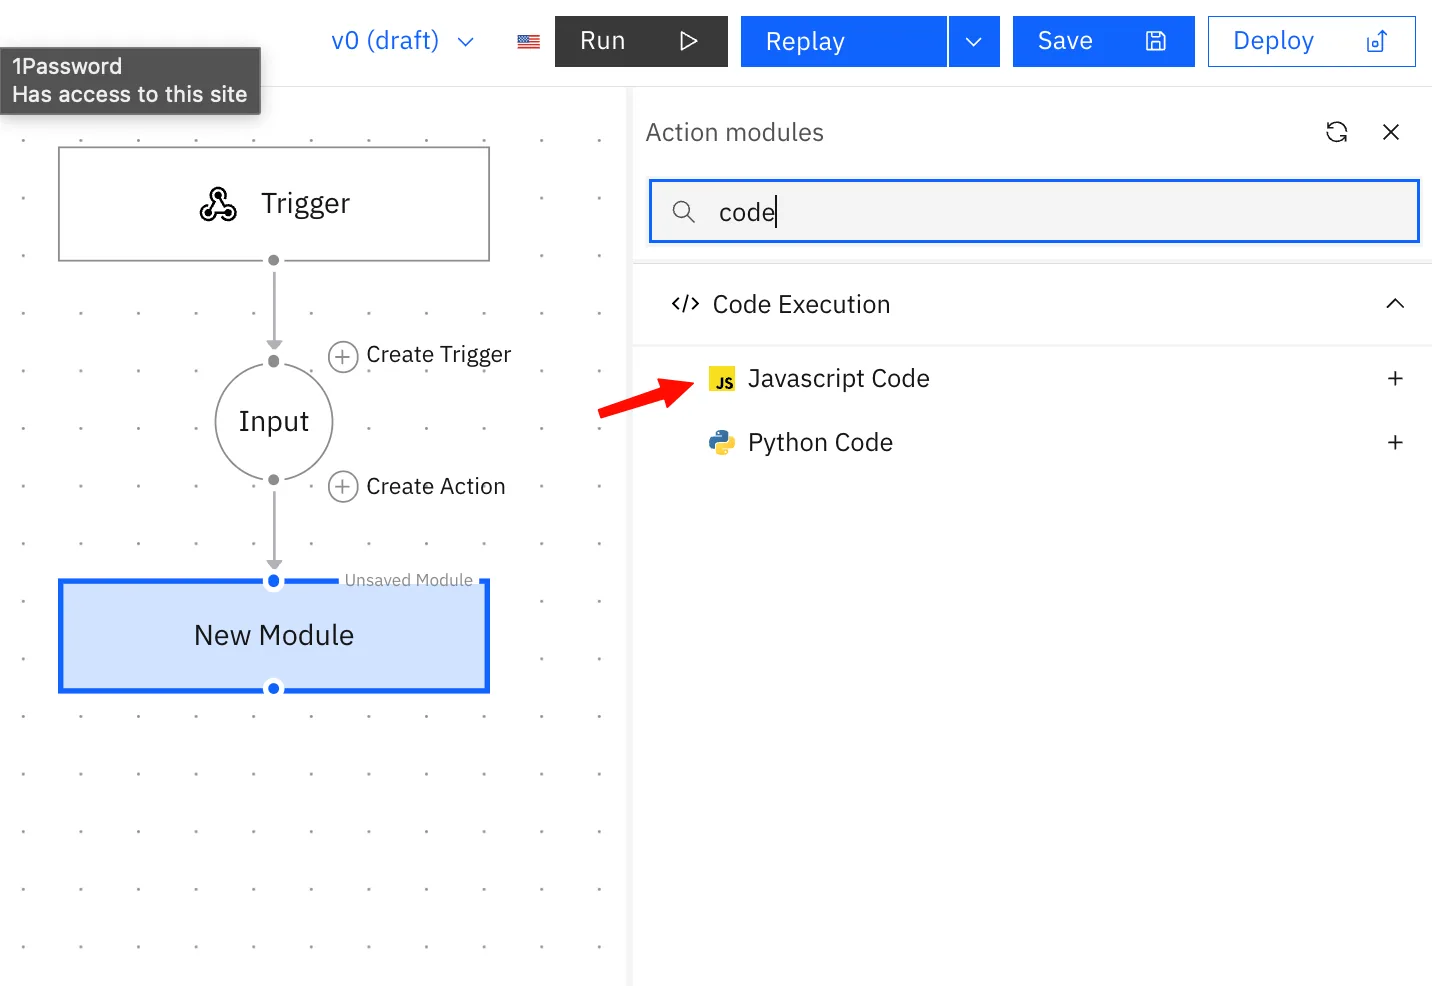Add the Javascript Code module with plus

(1395, 379)
